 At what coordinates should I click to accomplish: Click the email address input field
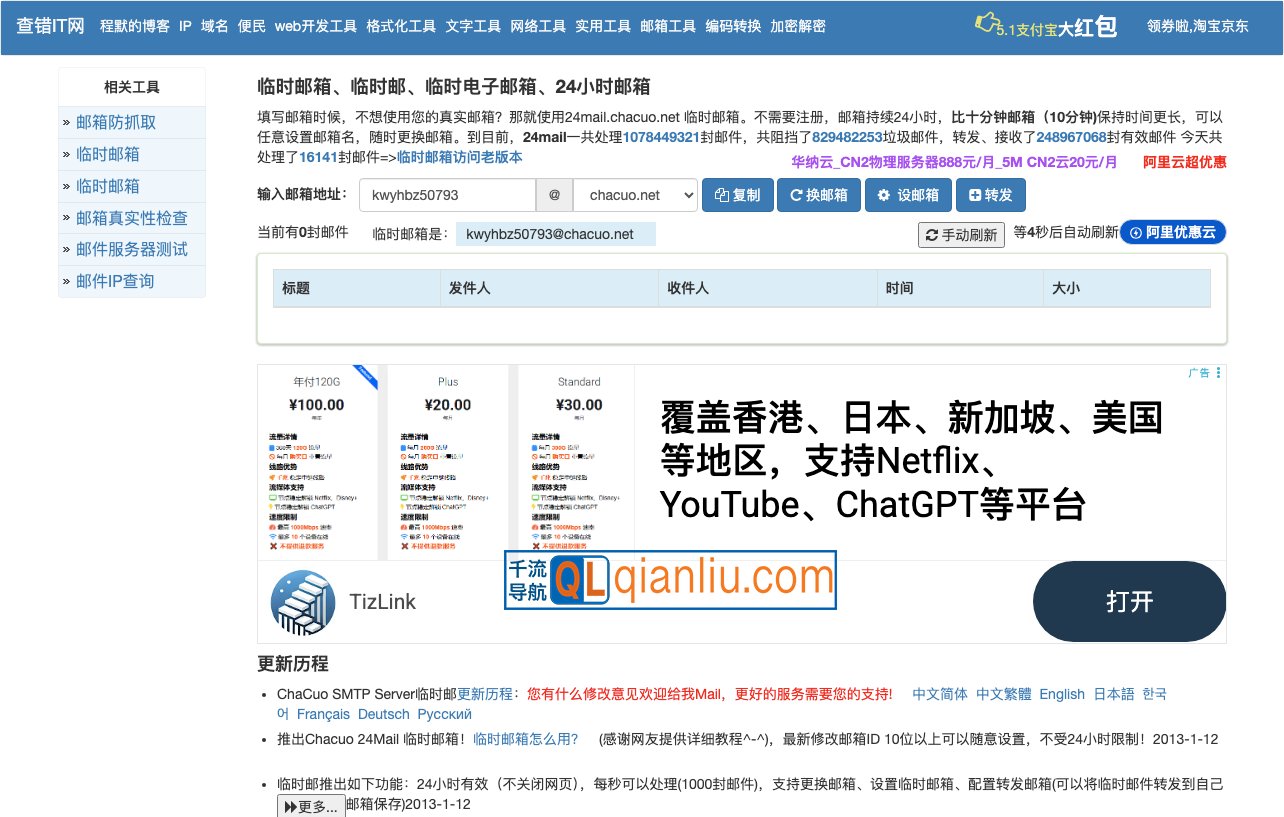448,195
